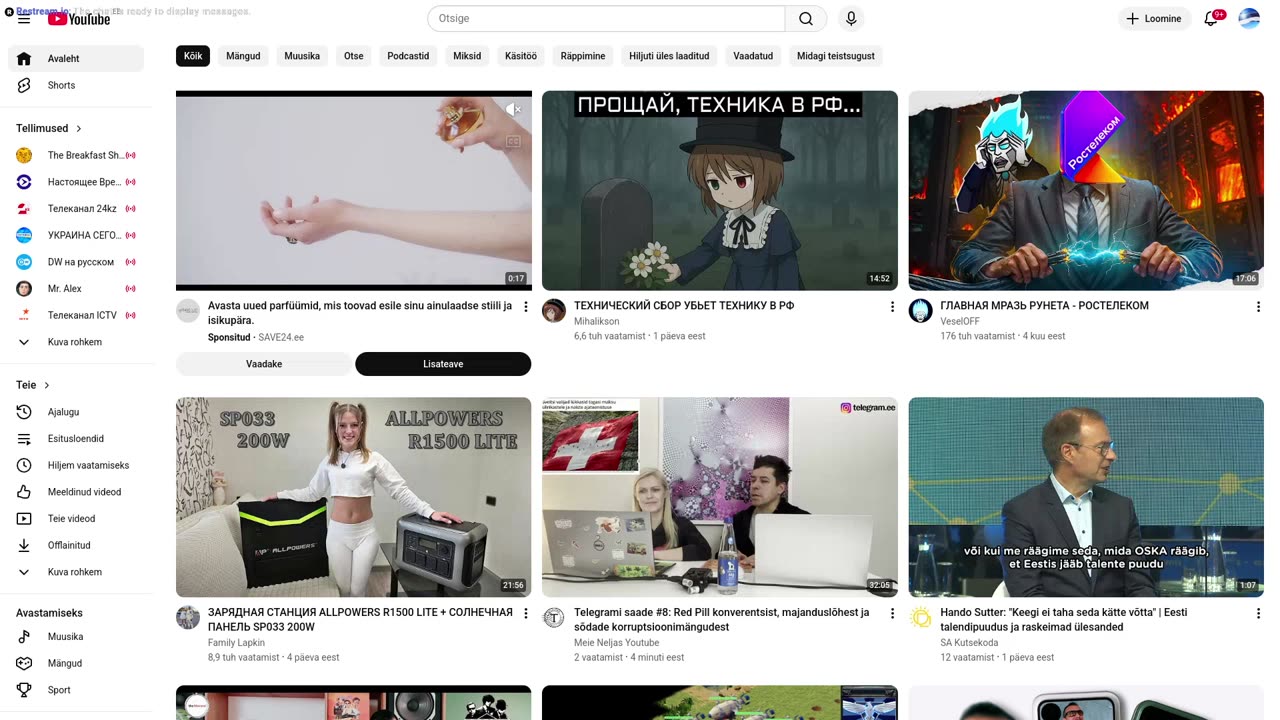Select Midagi teistsugust filter chip
1280x720 pixels.
[x=836, y=56]
